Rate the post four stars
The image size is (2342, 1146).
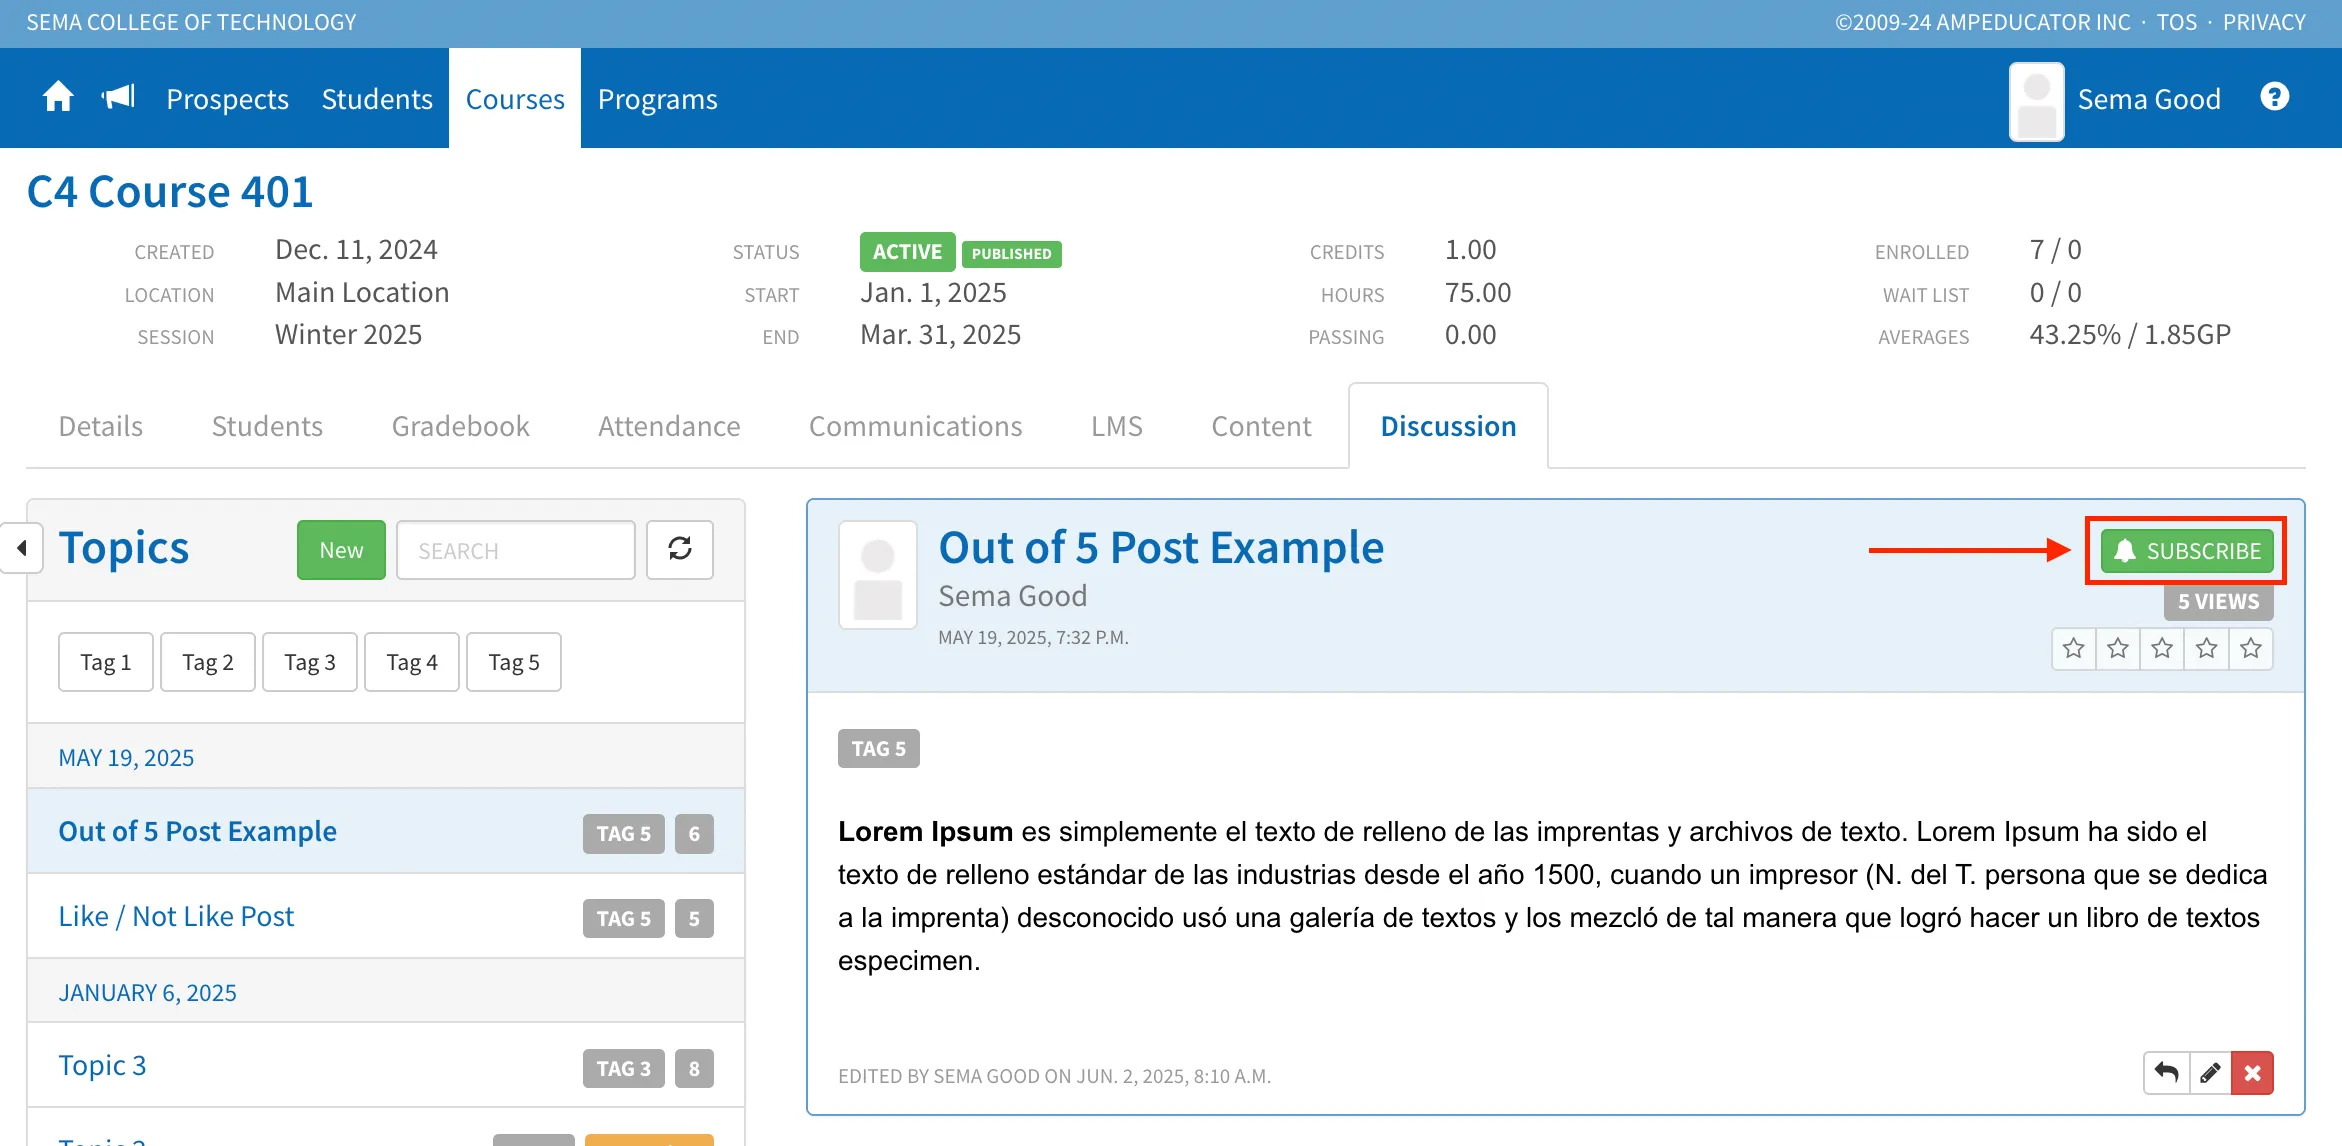point(2207,649)
